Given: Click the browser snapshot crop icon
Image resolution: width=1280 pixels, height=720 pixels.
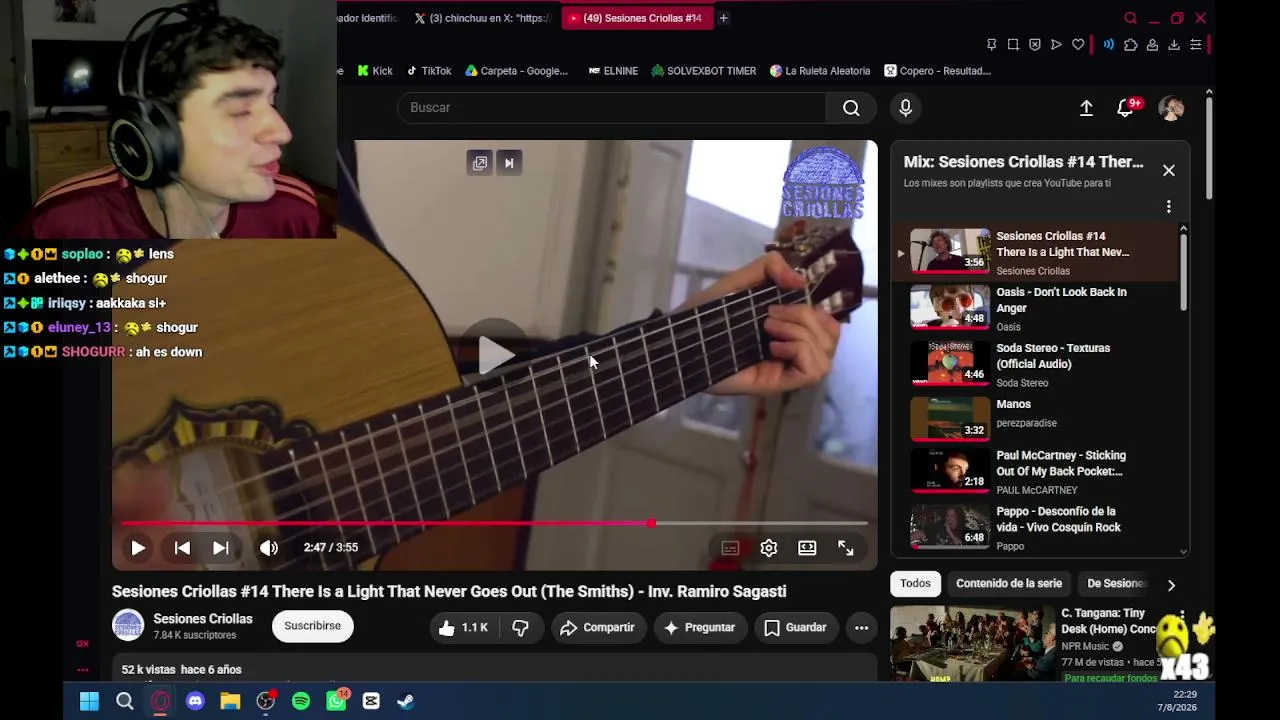Looking at the screenshot, I should 1013,45.
